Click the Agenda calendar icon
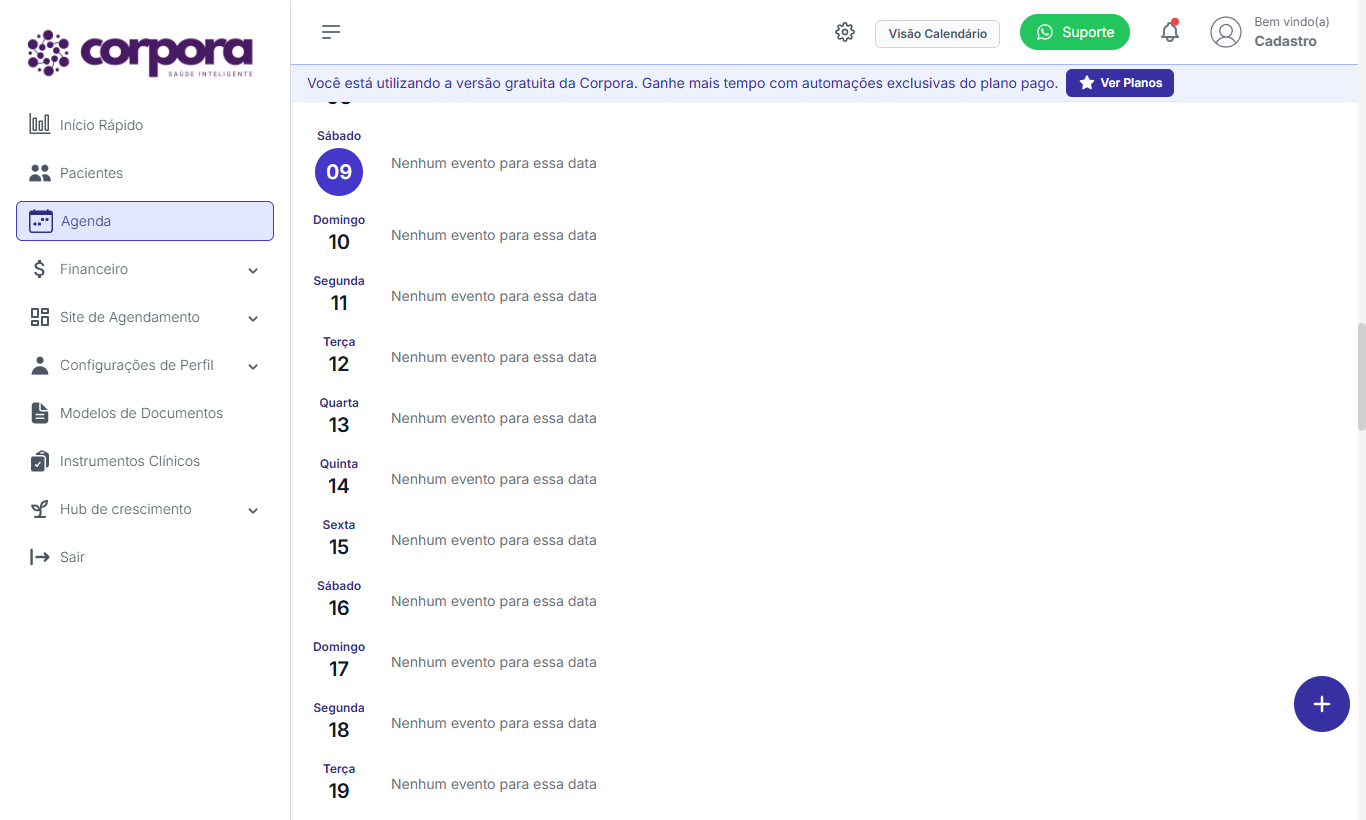The width and height of the screenshot is (1366, 820). tap(41, 221)
